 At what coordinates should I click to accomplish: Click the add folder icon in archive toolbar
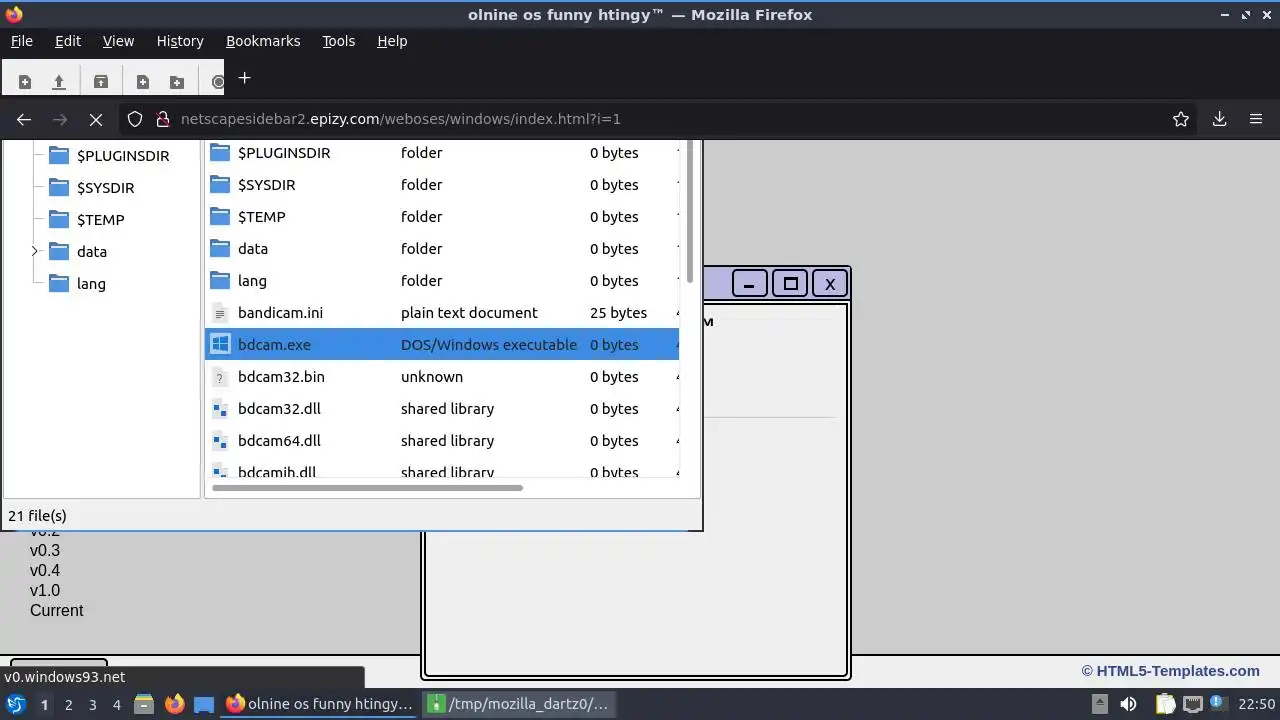point(177,82)
